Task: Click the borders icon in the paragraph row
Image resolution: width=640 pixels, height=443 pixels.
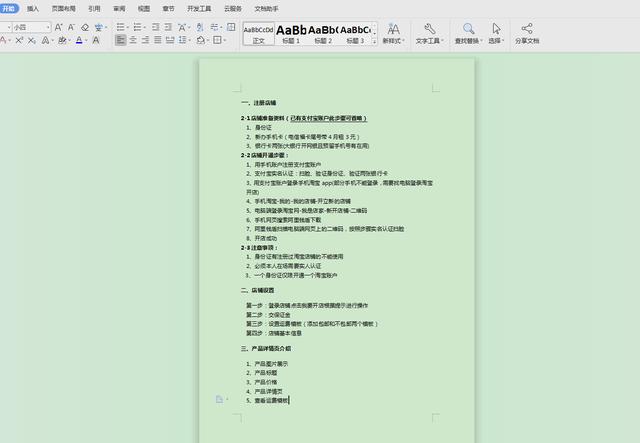Action: click(217, 40)
